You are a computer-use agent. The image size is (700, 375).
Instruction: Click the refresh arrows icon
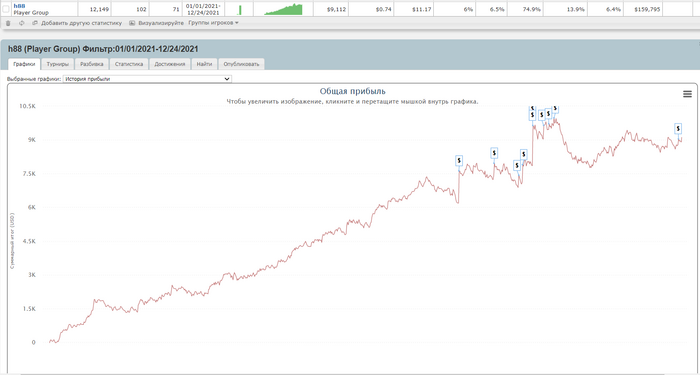(21, 23)
